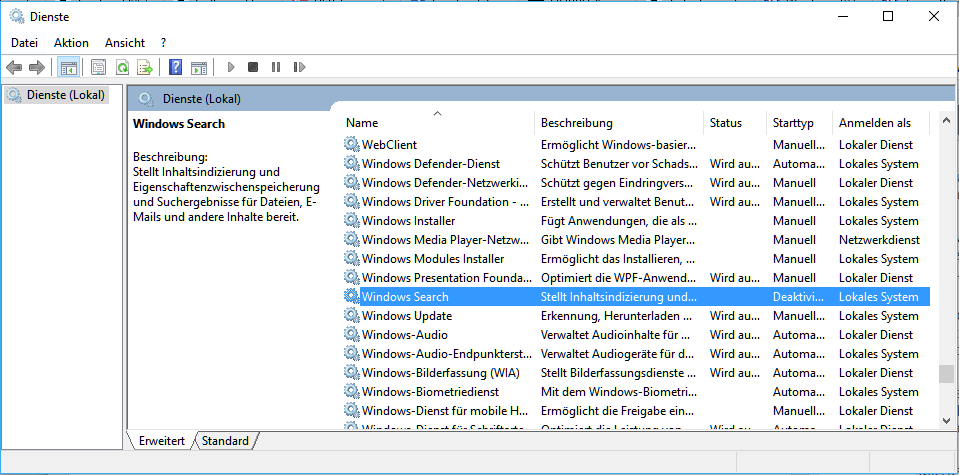Click gear icon of Windows Modules Installer

(x=351, y=259)
